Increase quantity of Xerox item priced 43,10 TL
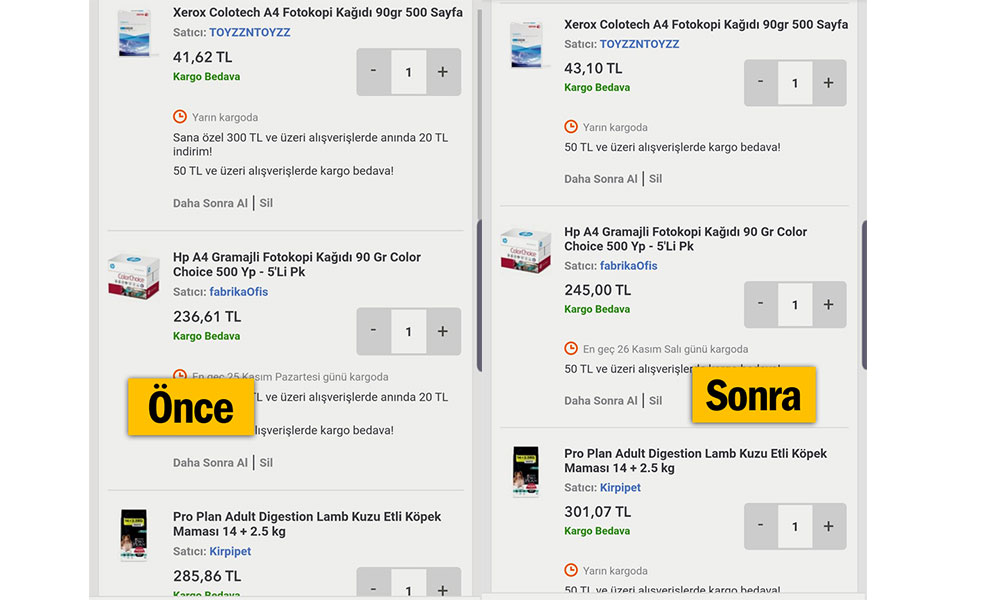Viewport: 1000px width, 600px height. tap(828, 83)
